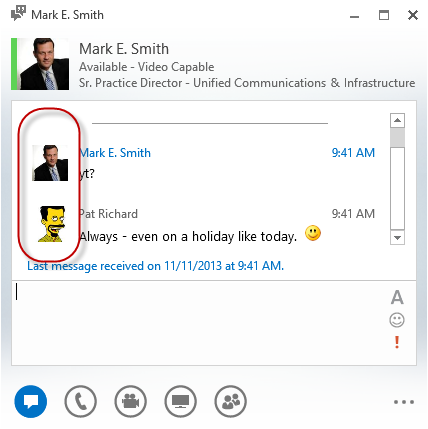Viewport: 428px width, 429px height.
Task: Set high importance with red exclamation
Action: [397, 342]
